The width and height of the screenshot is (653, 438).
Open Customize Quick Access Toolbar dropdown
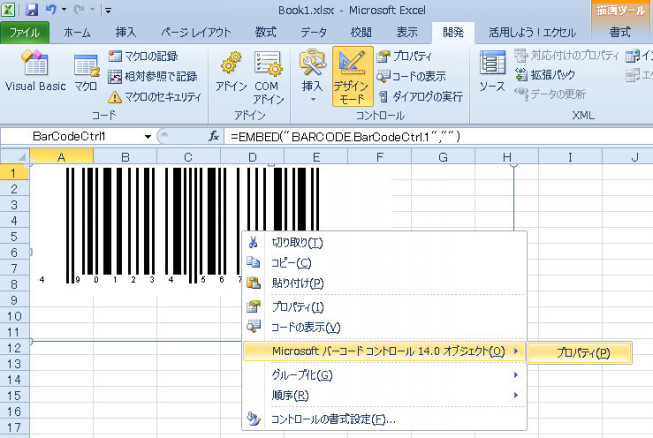(108, 10)
